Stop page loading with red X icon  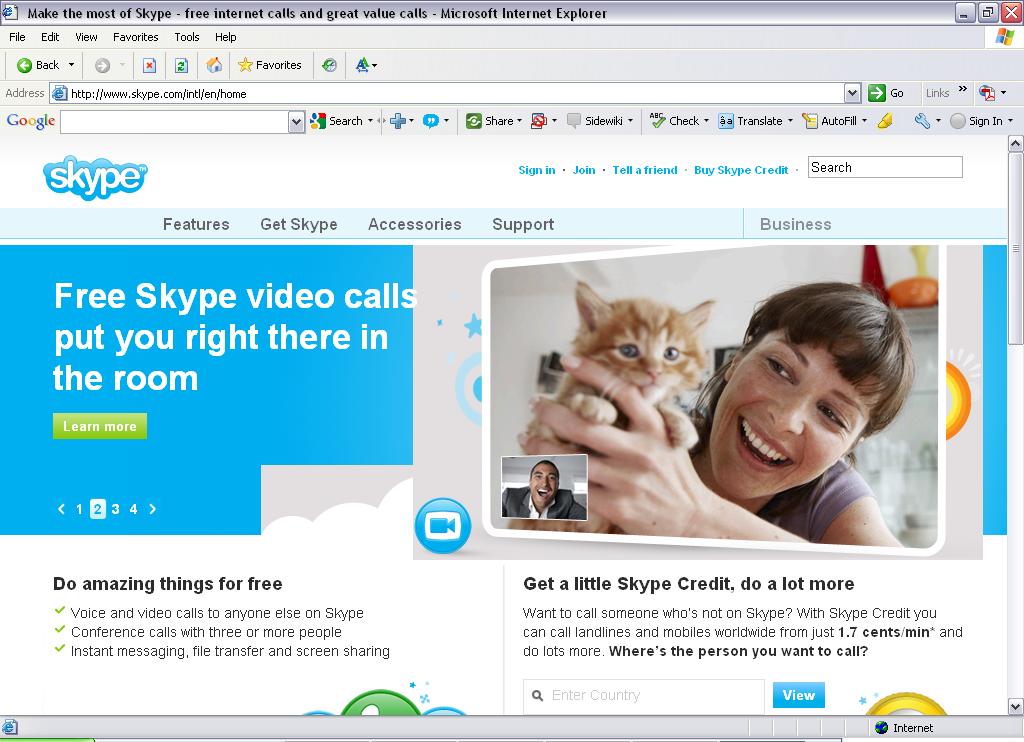tap(150, 65)
